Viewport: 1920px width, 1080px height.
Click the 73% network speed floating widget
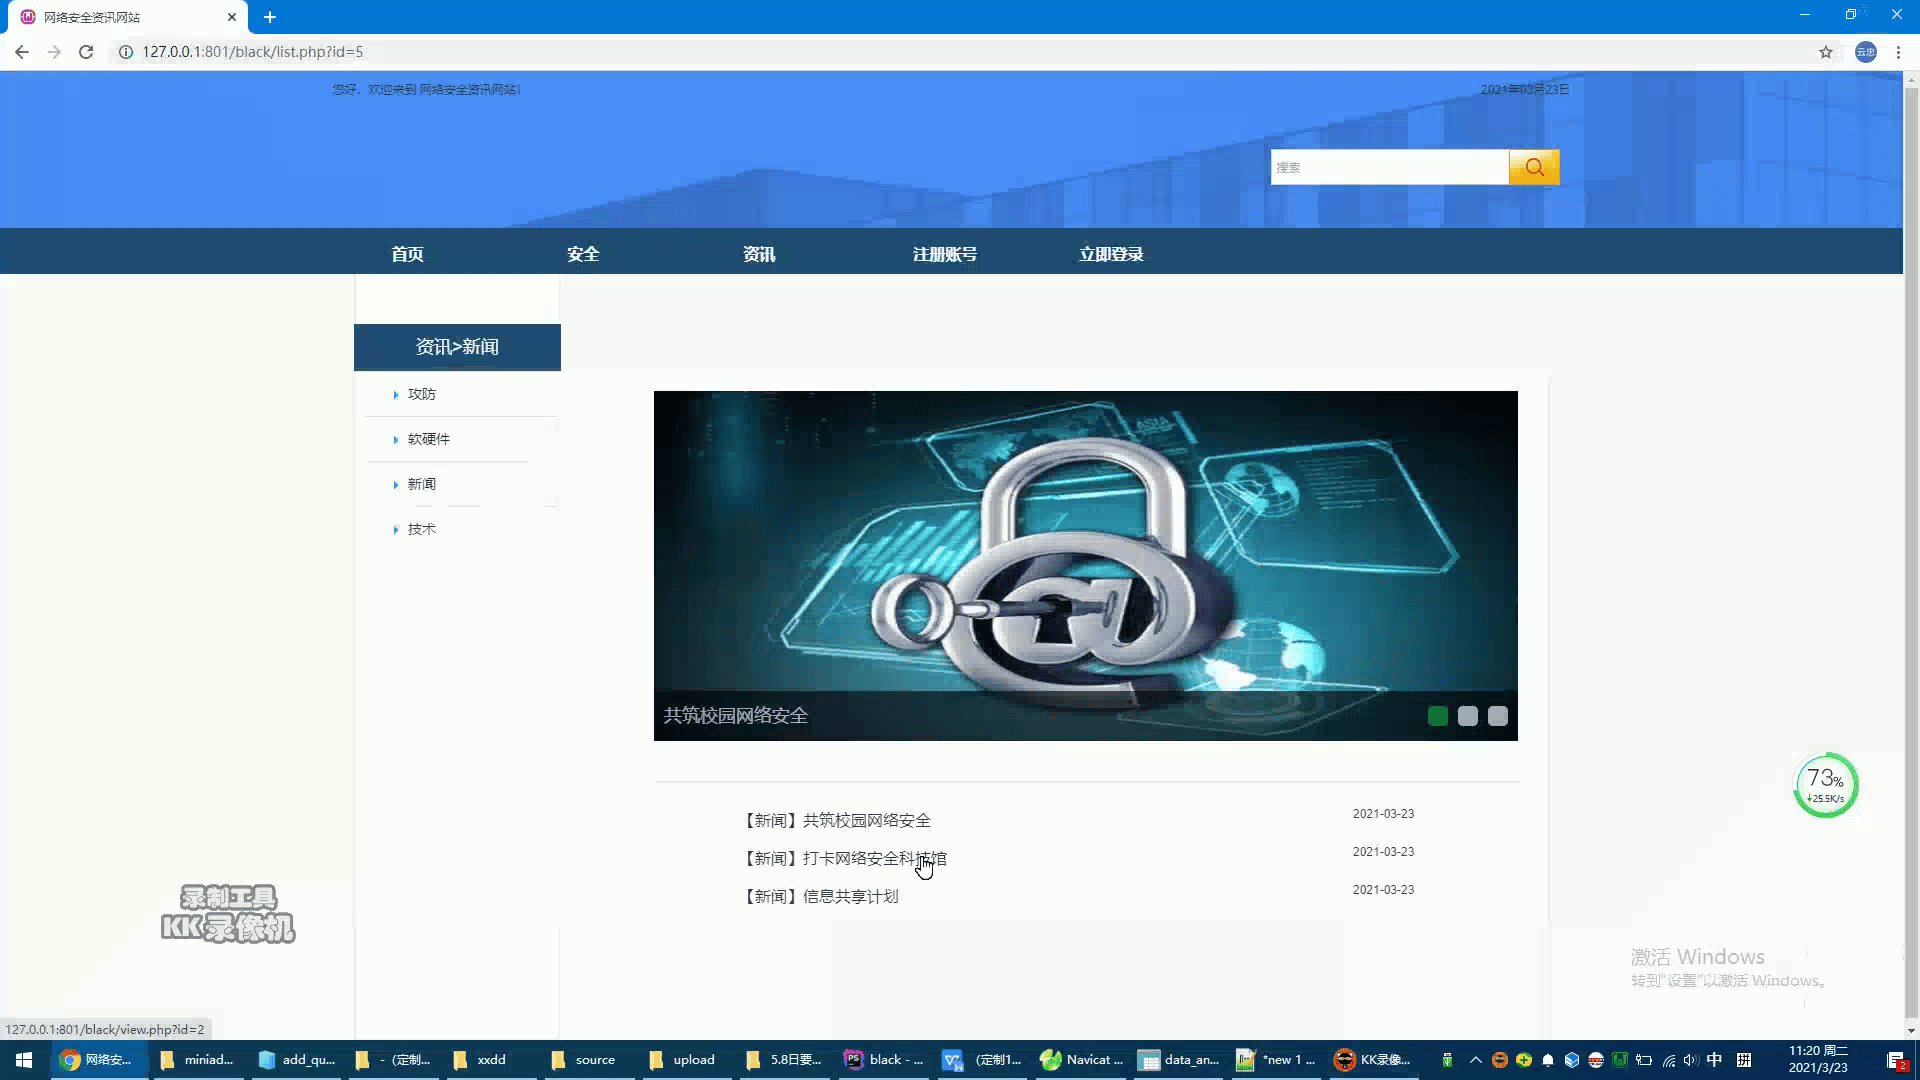[x=1826, y=786]
